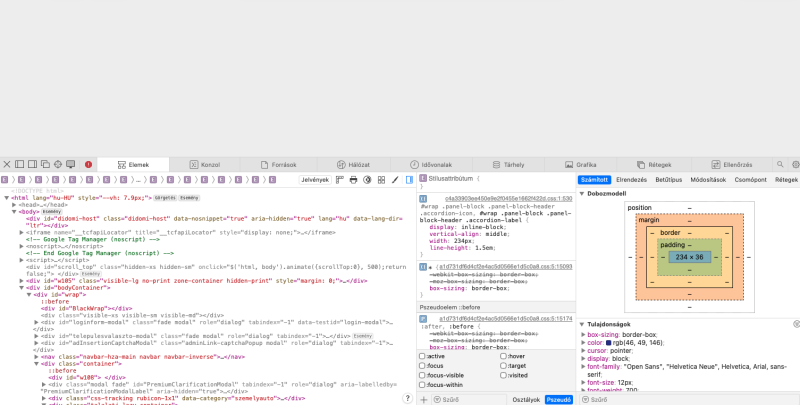800x405 pixels.
Task: Collapse the div id="wrap" node
Action: point(29,295)
